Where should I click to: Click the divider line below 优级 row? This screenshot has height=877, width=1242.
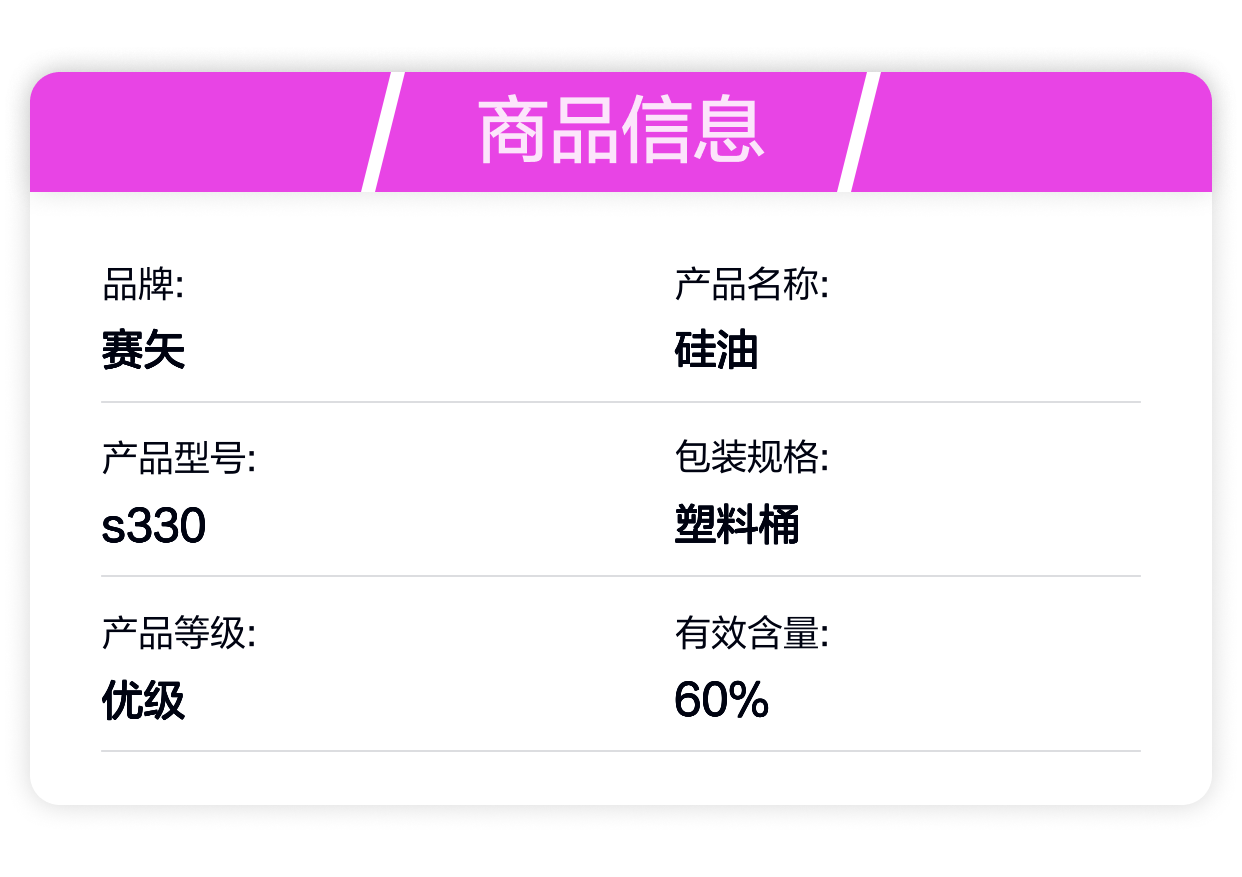621,750
